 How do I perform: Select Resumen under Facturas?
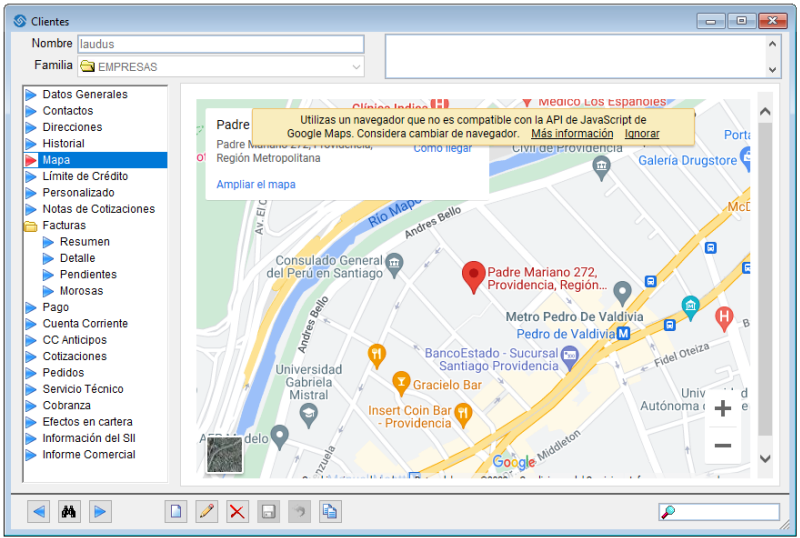point(85,241)
